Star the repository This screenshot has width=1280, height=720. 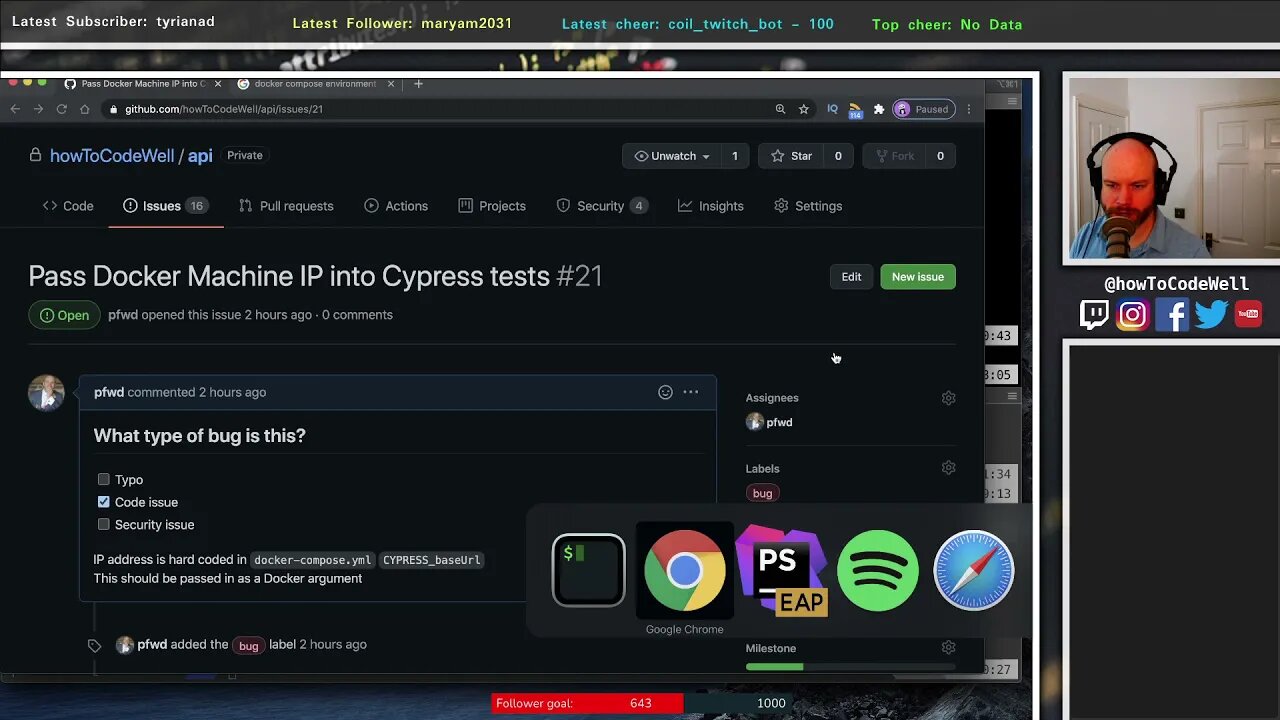click(x=790, y=156)
